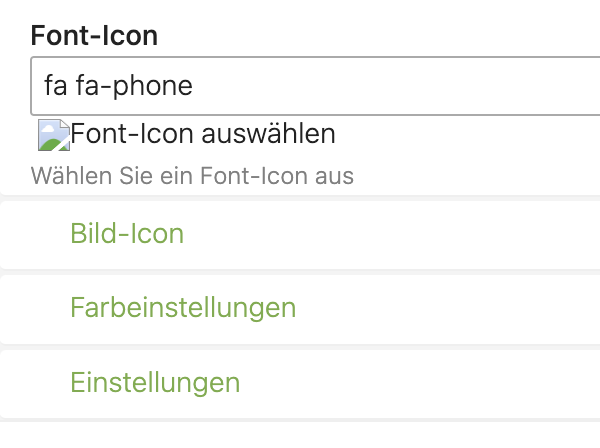Open color settings panel Farbeinstellungen

(183, 308)
